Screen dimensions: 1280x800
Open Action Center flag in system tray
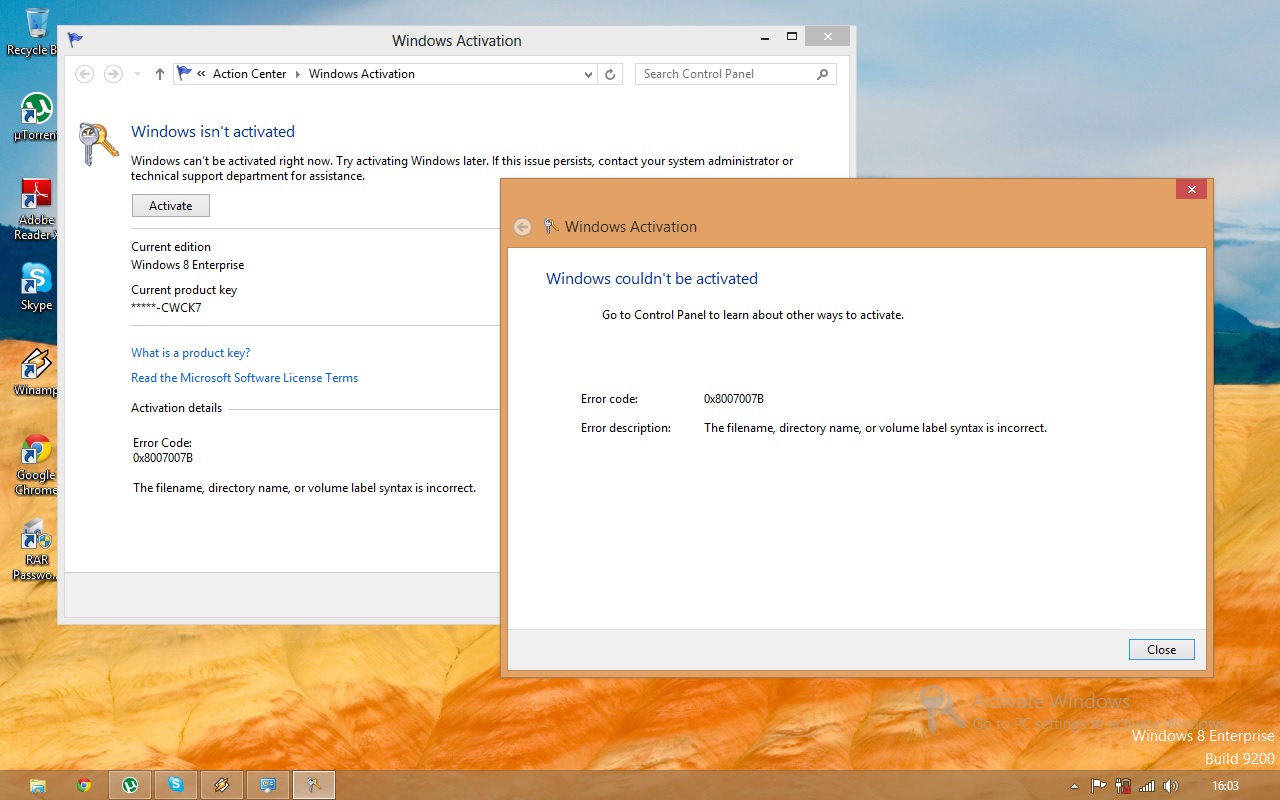1097,786
